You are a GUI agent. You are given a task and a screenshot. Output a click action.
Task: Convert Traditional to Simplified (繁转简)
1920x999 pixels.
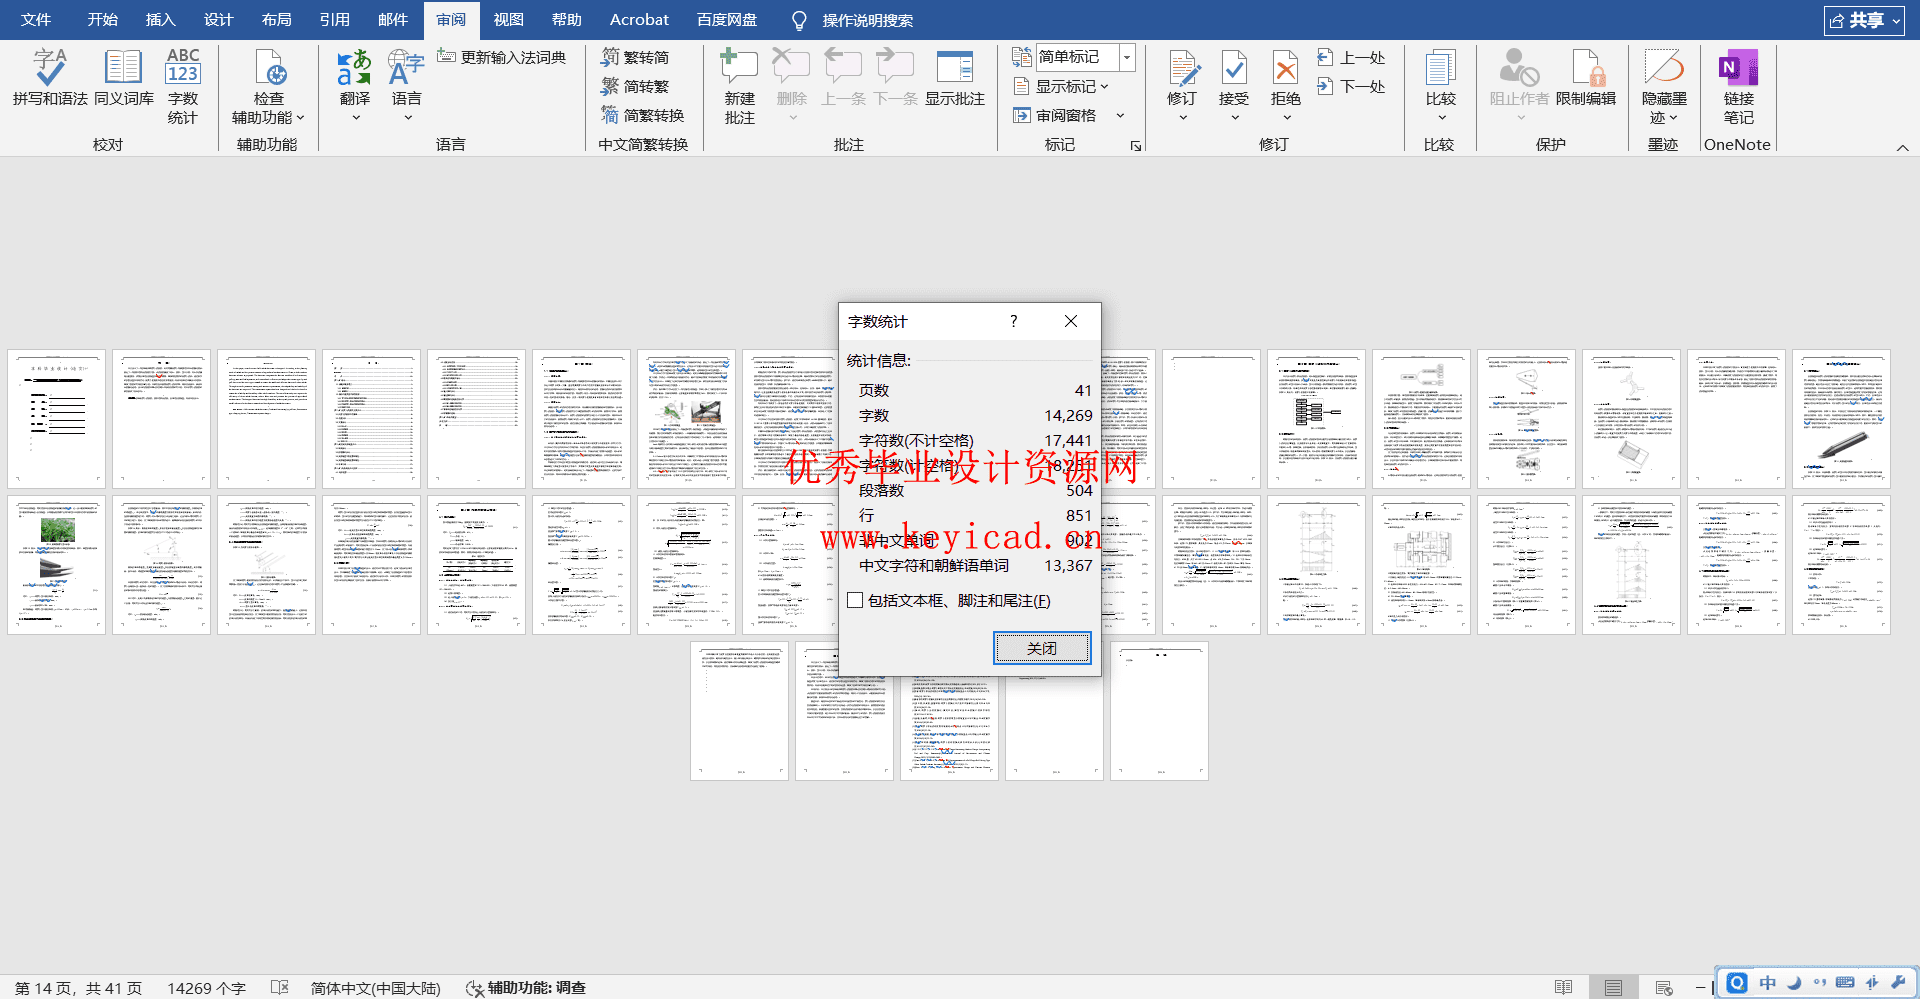pos(635,57)
